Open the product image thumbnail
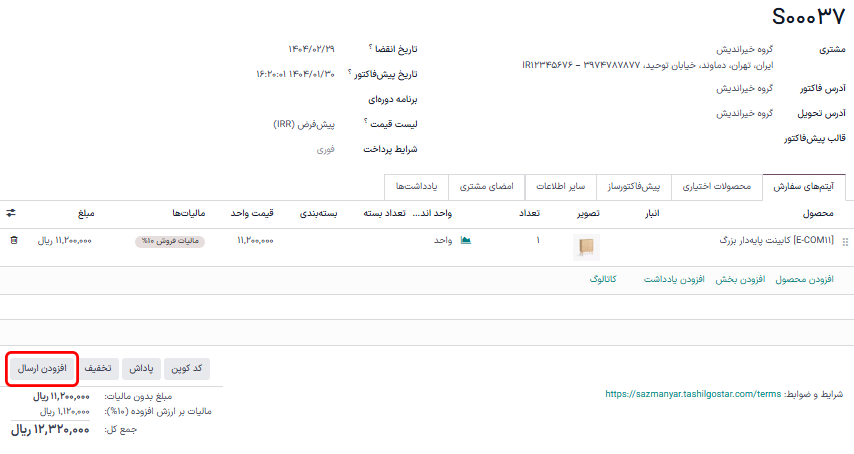854x454 pixels. [587, 246]
